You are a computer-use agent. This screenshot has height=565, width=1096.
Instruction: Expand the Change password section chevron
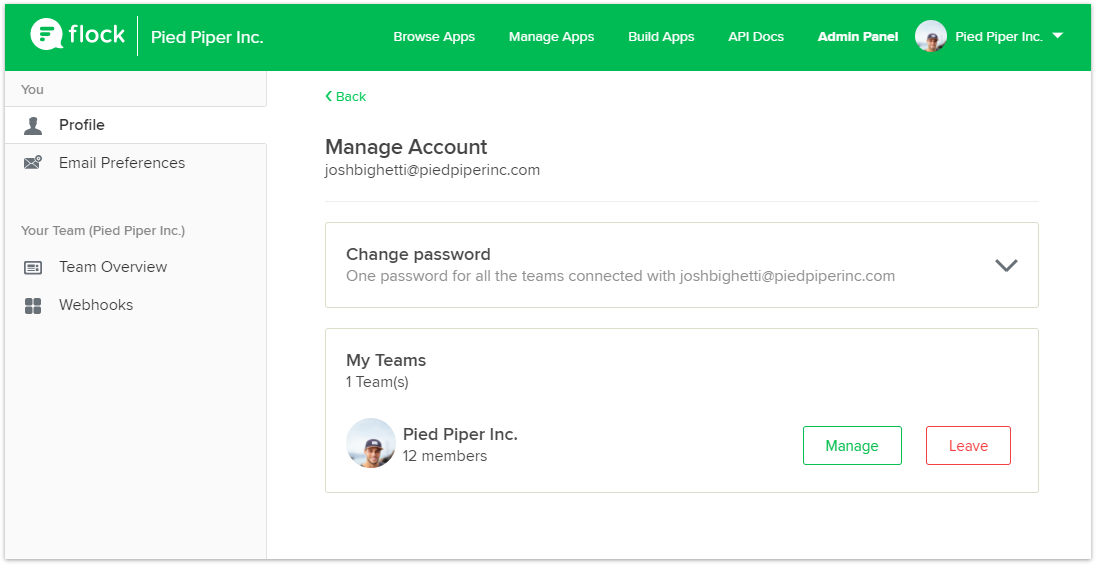pos(1006,265)
